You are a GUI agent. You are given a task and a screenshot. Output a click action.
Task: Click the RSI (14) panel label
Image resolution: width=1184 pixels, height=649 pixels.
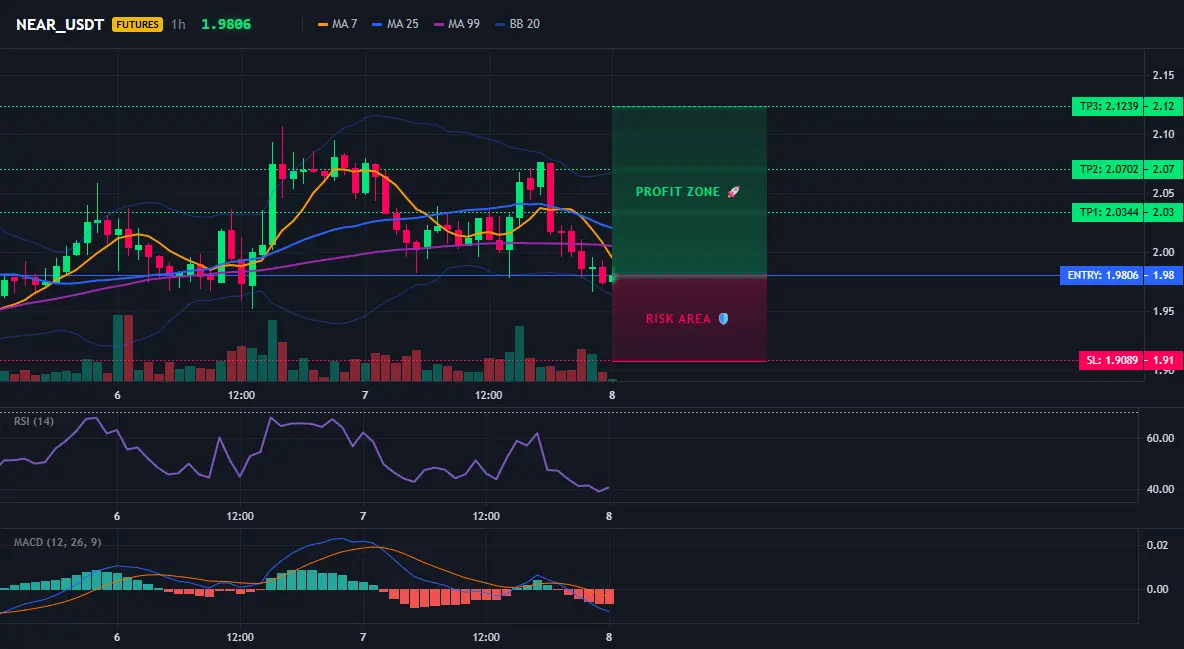click(34, 421)
